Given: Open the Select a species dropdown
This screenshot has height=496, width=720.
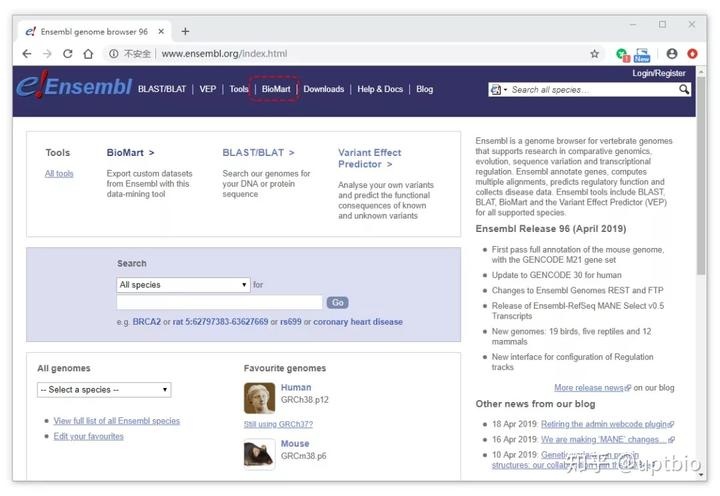Looking at the screenshot, I should click(x=104, y=390).
